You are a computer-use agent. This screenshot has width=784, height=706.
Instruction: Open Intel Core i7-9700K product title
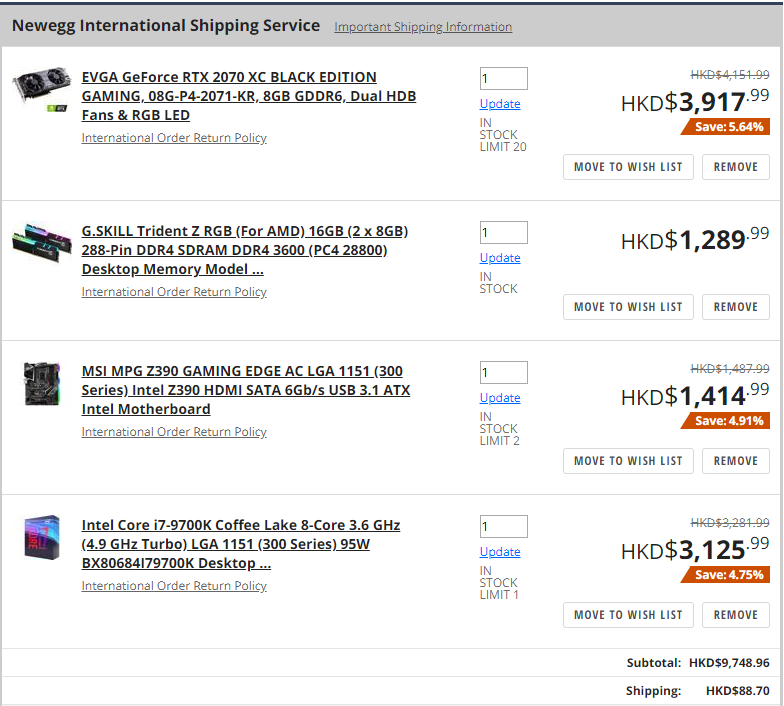(x=240, y=544)
